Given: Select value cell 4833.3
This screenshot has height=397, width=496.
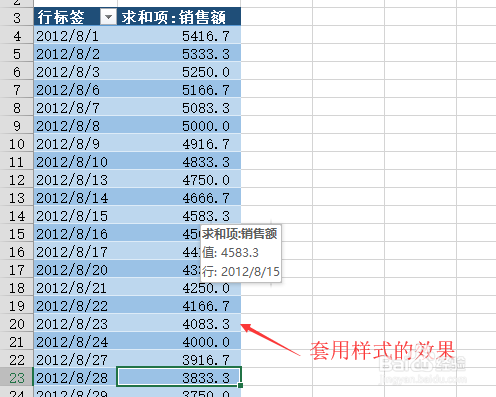Looking at the screenshot, I should (x=179, y=162).
